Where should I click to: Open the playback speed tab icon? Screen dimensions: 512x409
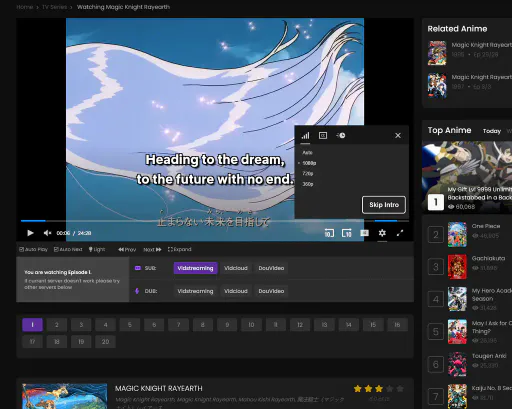pos(341,135)
